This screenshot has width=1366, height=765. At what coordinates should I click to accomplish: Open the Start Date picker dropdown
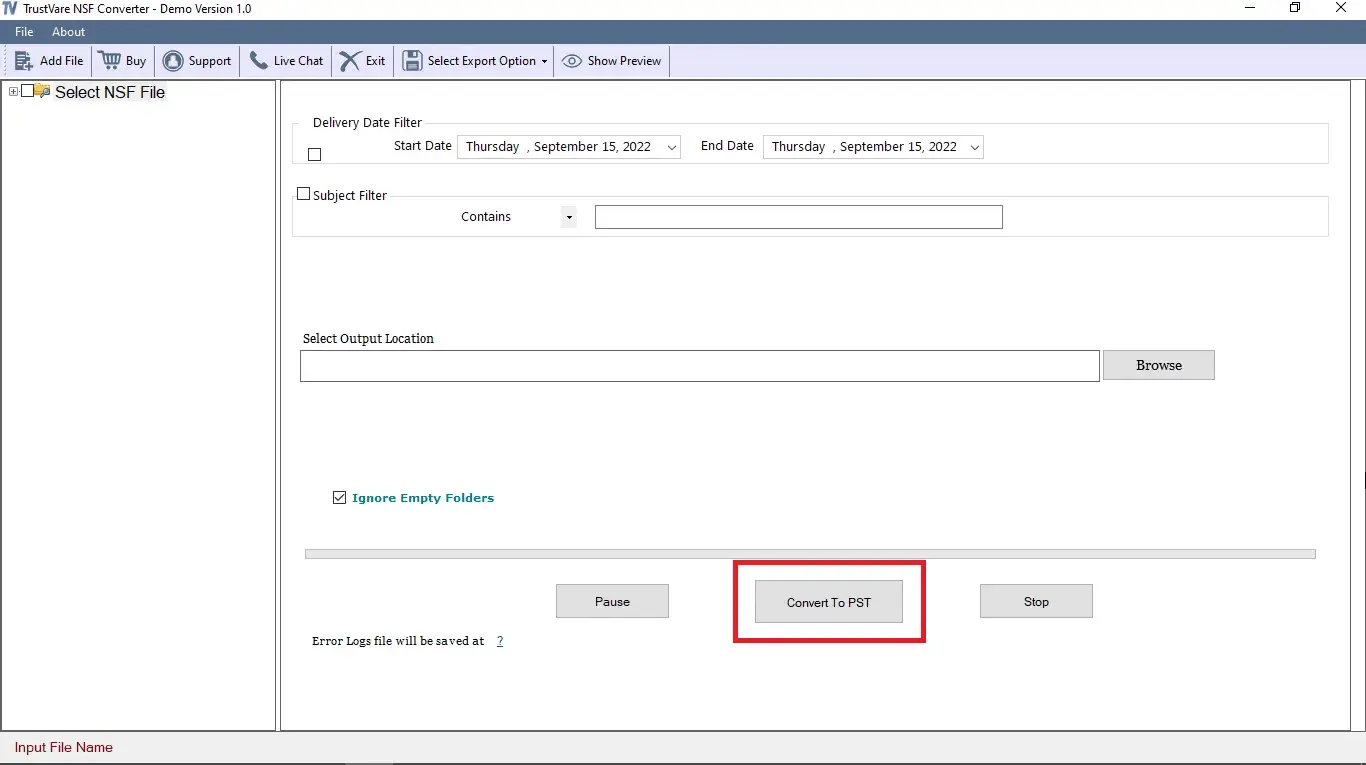click(x=672, y=147)
